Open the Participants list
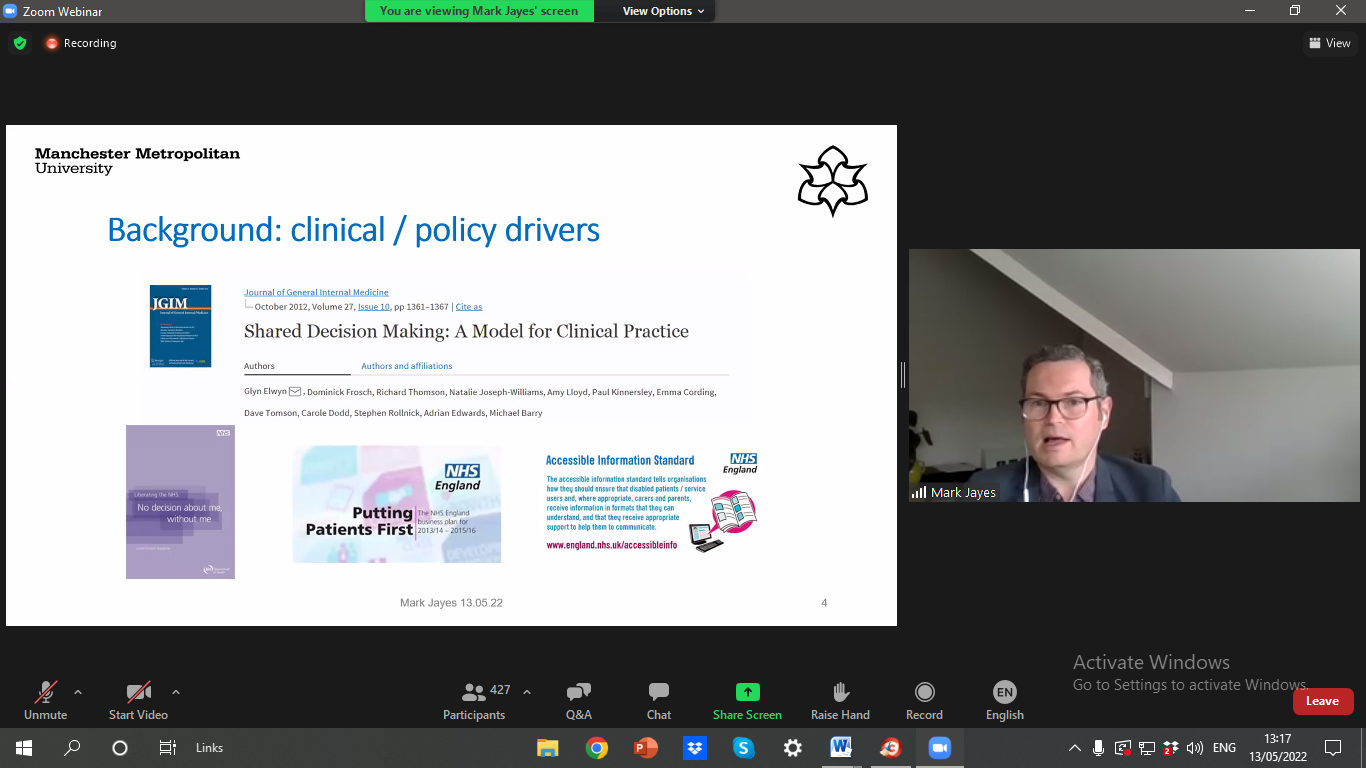The height and width of the screenshot is (768, 1366). click(x=474, y=700)
